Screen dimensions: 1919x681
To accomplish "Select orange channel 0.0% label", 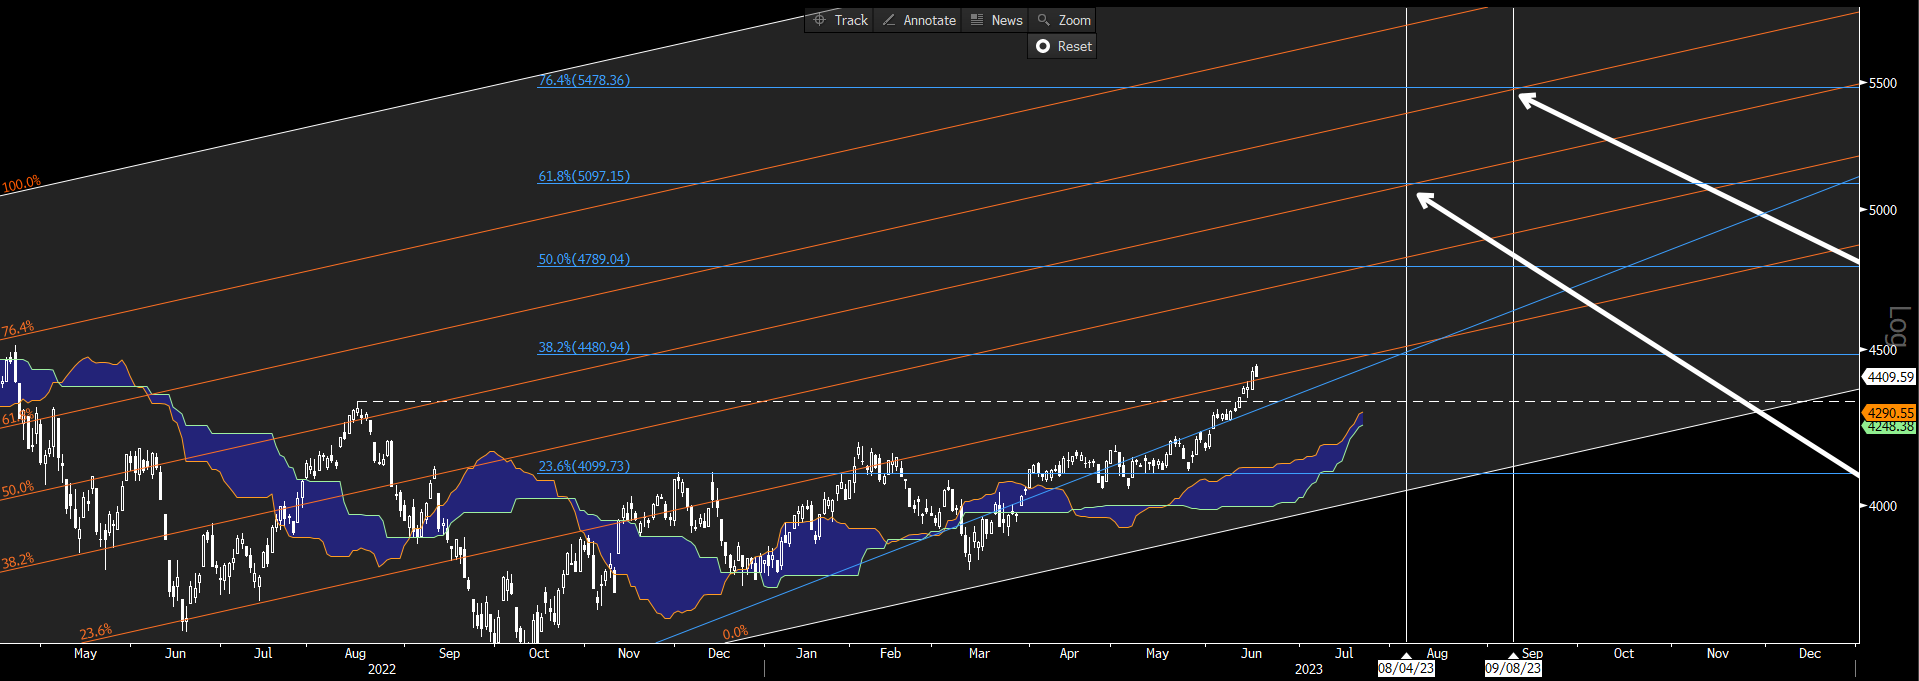I will 735,633.
